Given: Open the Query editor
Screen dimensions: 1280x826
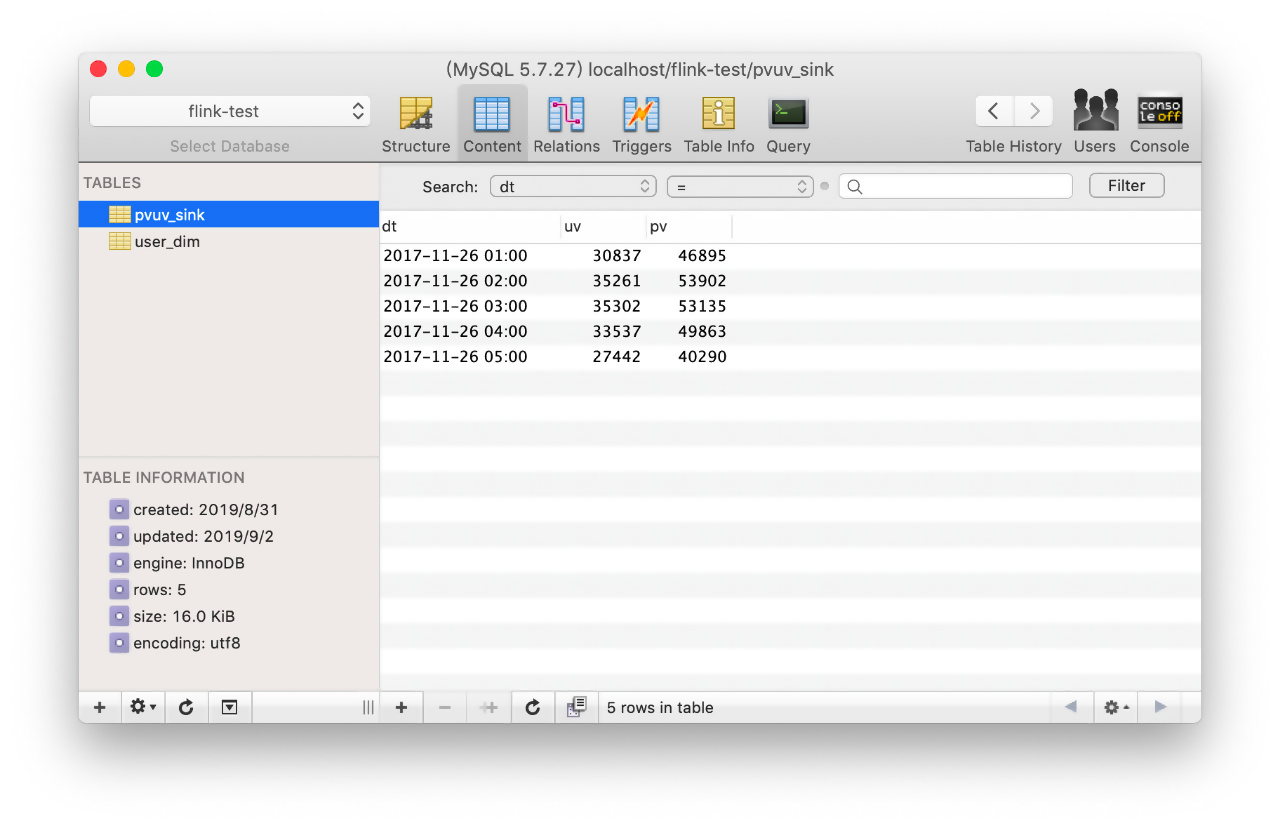Looking at the screenshot, I should 788,124.
